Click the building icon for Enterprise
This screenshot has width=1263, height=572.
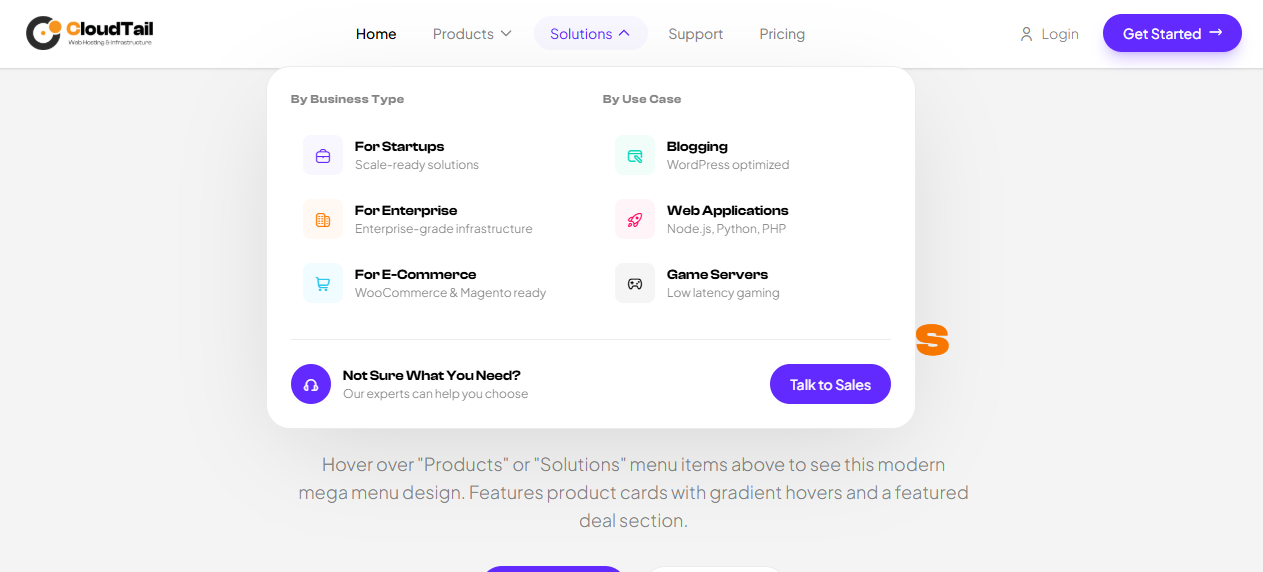[323, 219]
